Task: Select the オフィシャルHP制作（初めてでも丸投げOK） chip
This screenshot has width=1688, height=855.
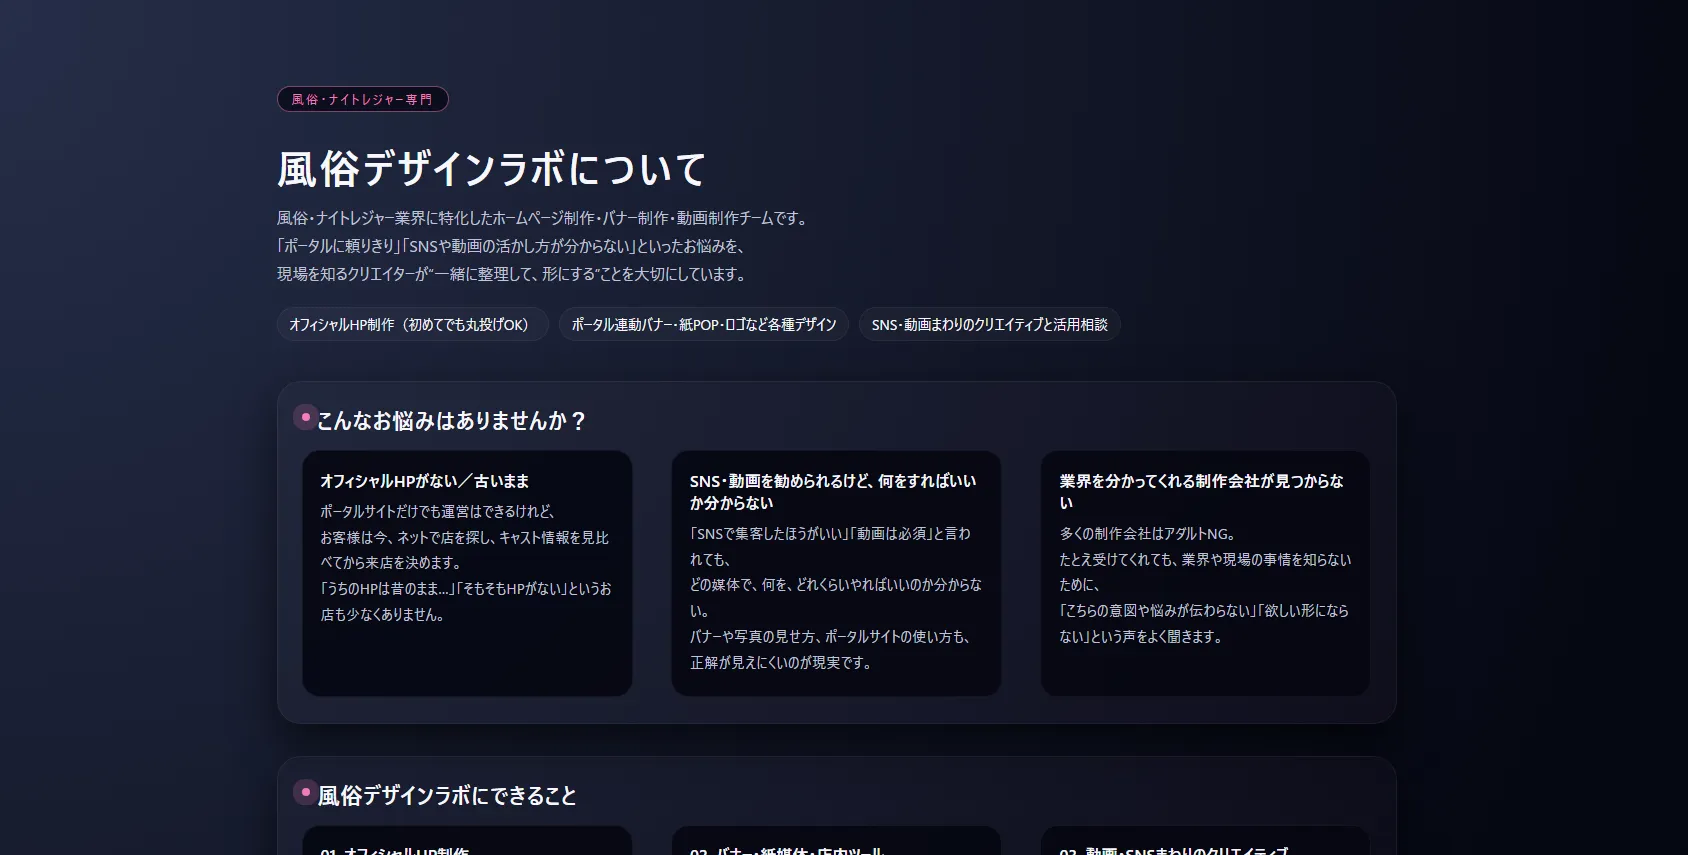Action: tap(412, 324)
